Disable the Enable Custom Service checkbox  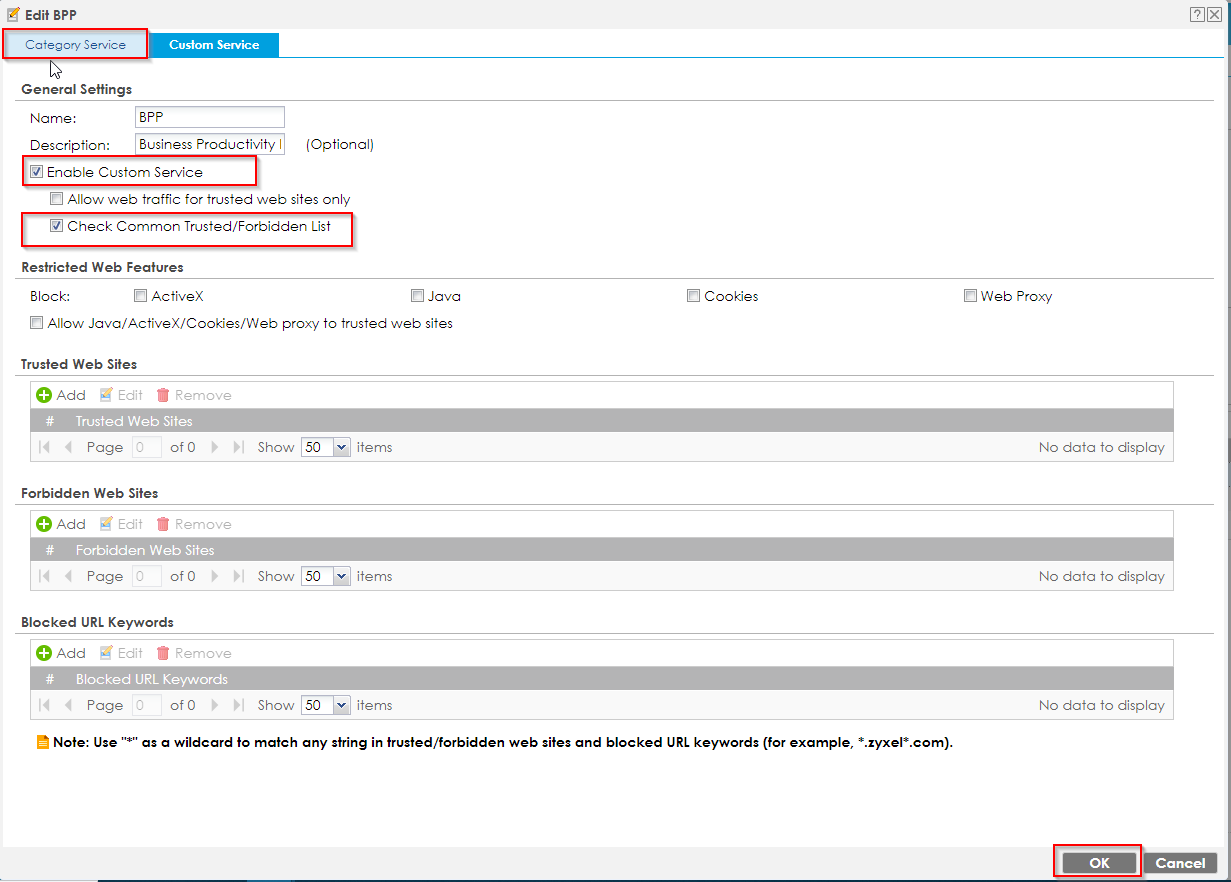tap(36, 170)
